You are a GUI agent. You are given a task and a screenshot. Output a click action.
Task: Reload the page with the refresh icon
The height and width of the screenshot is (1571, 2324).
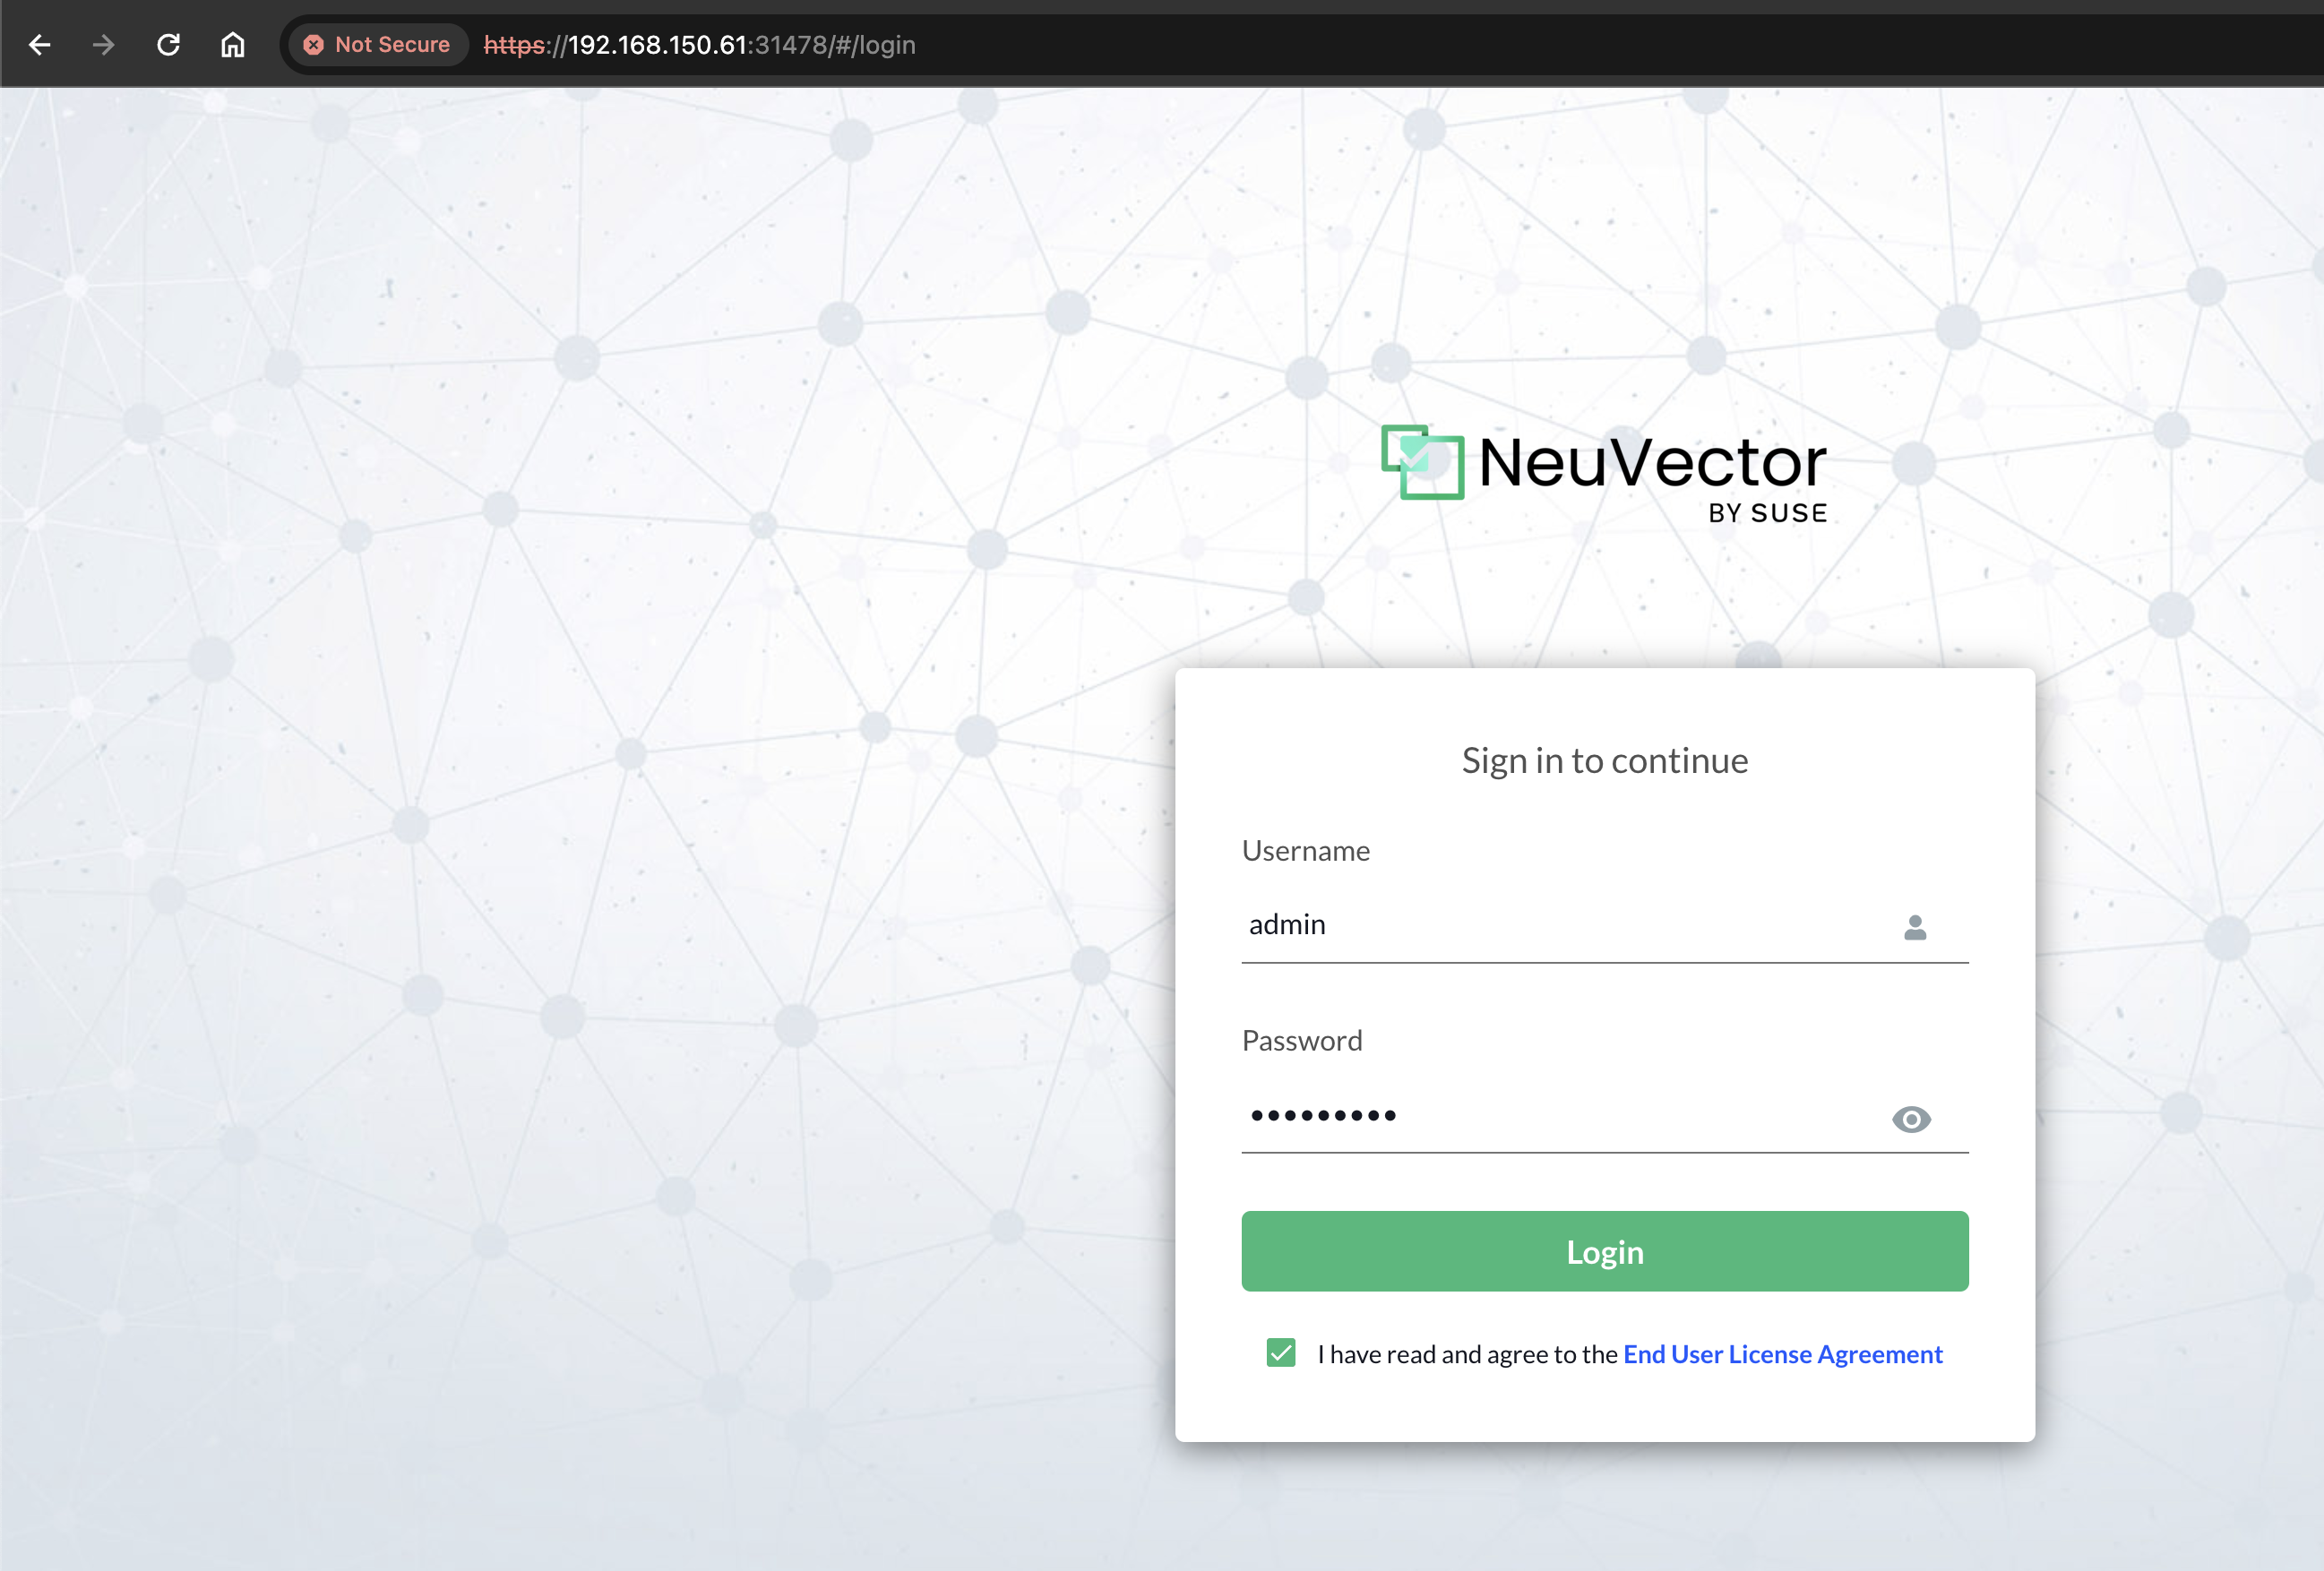(168, 45)
